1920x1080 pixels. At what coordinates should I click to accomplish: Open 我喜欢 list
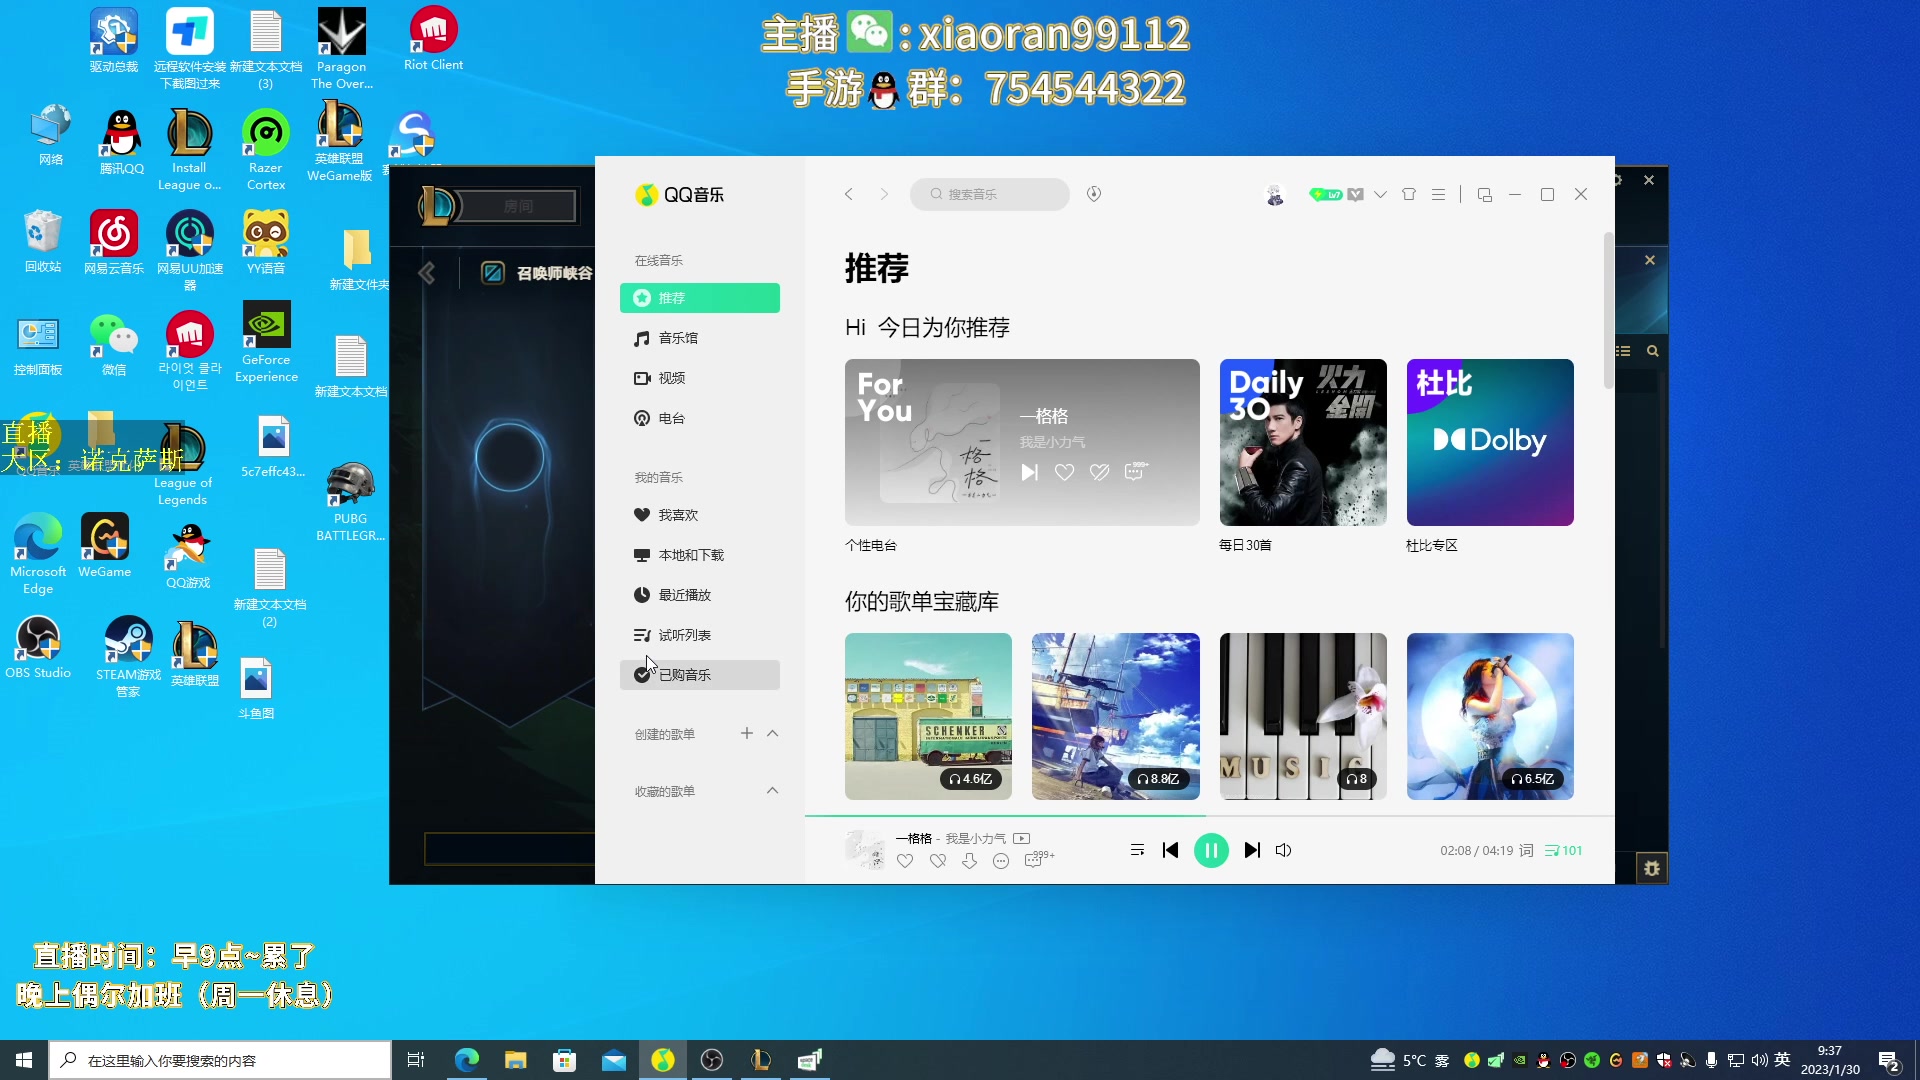(x=700, y=515)
